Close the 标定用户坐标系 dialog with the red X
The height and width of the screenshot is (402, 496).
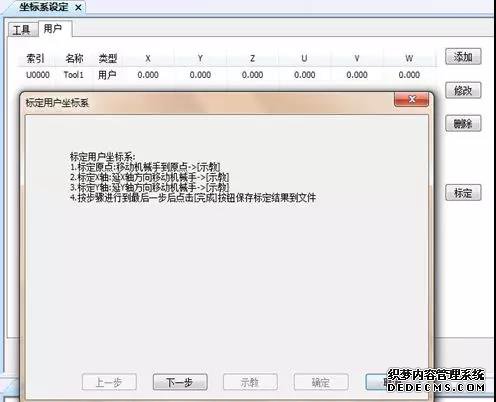(411, 99)
